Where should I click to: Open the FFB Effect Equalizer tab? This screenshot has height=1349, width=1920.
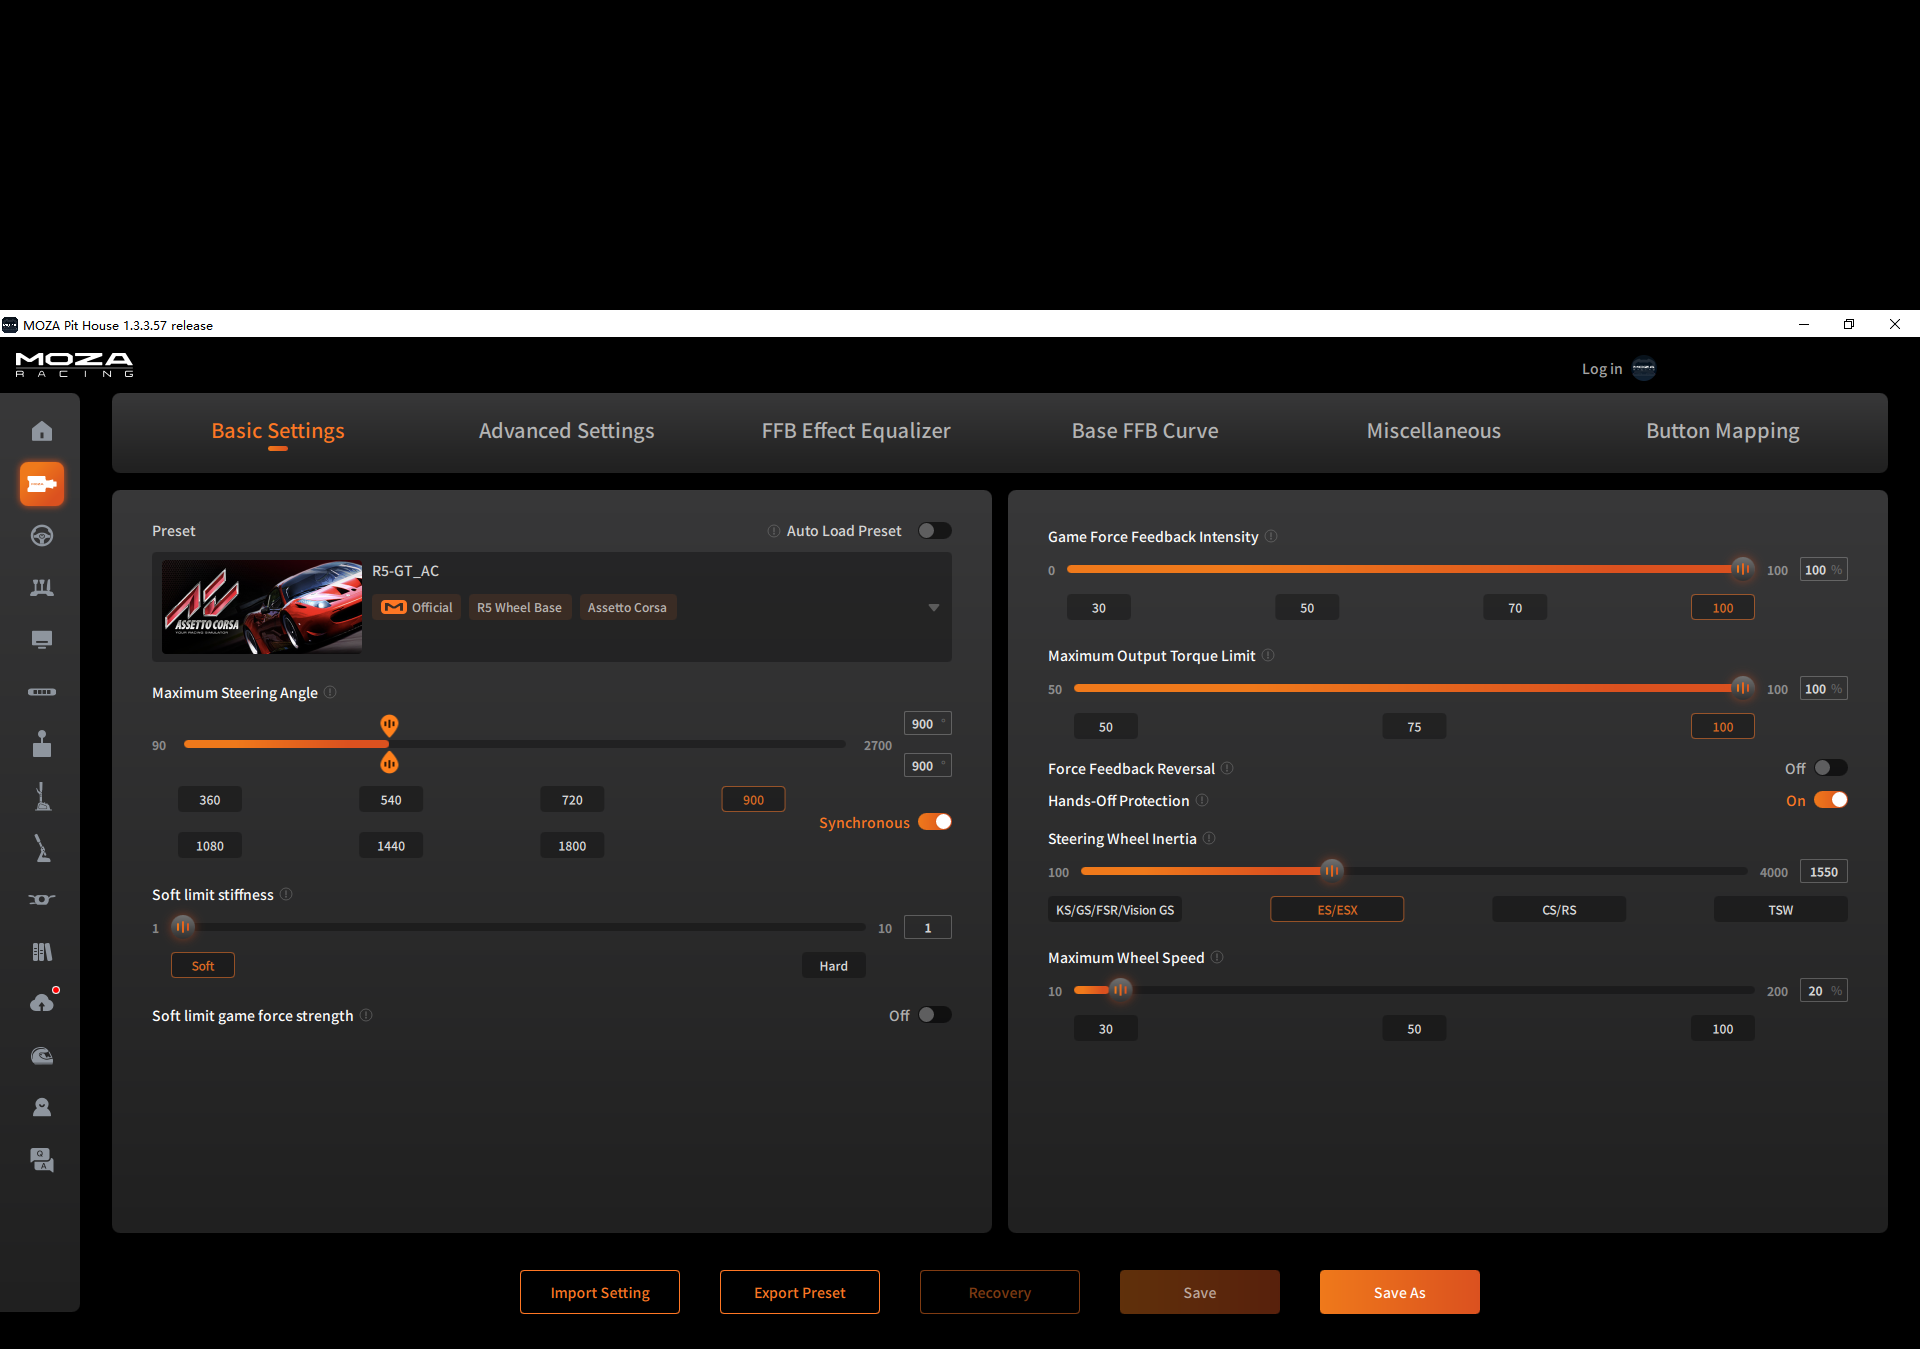click(x=856, y=431)
